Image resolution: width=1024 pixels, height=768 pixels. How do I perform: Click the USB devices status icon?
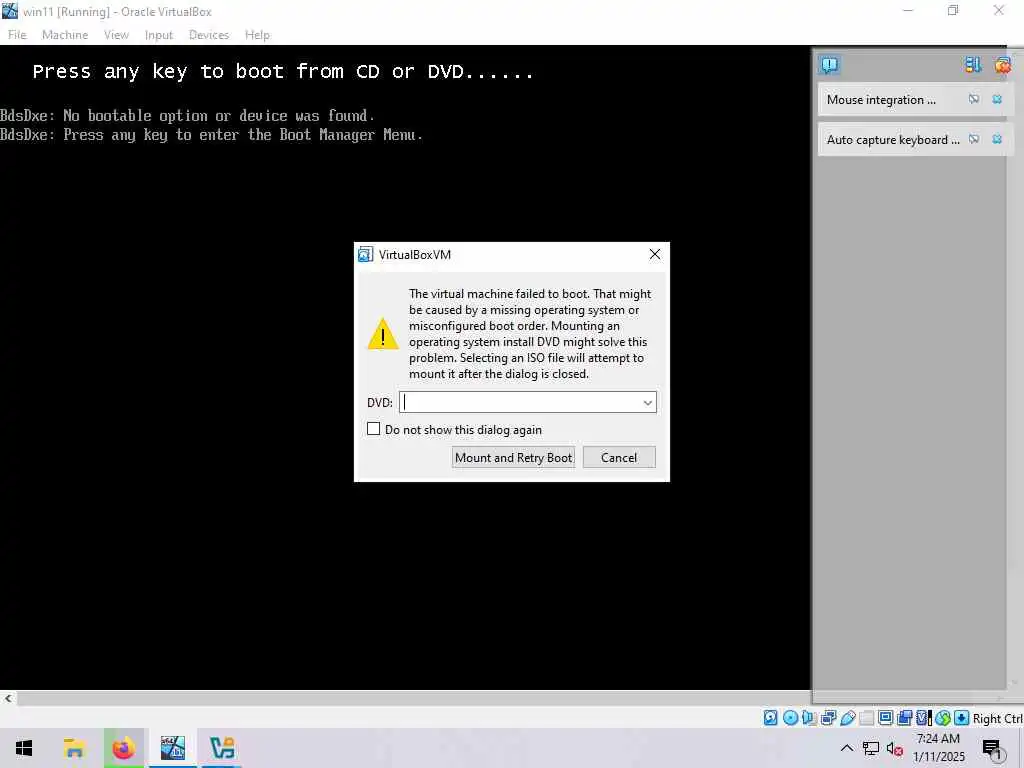coord(848,718)
